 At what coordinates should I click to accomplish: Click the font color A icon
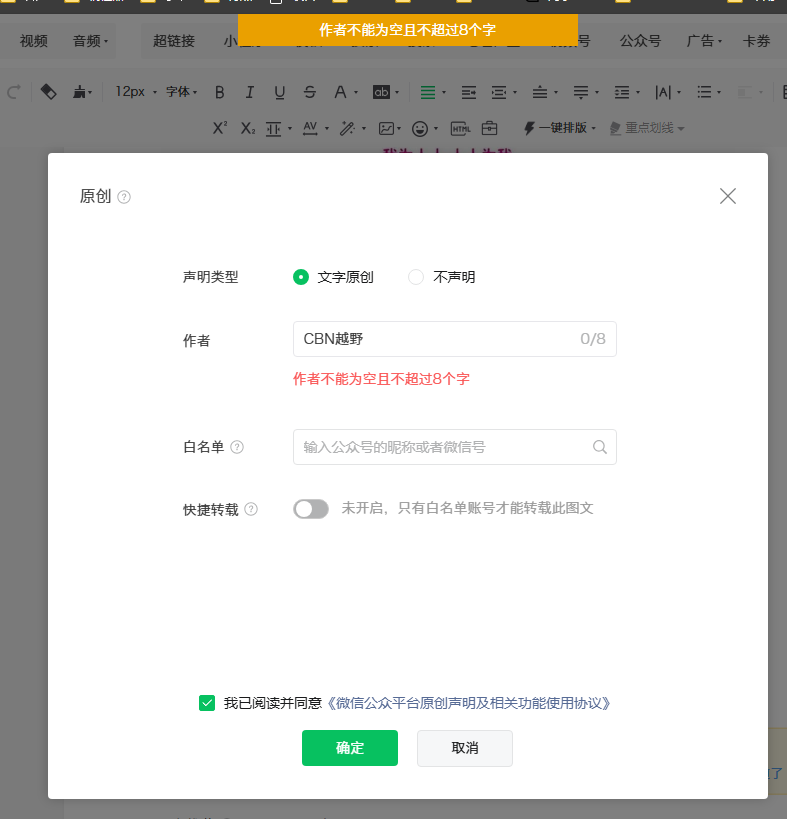[x=340, y=92]
